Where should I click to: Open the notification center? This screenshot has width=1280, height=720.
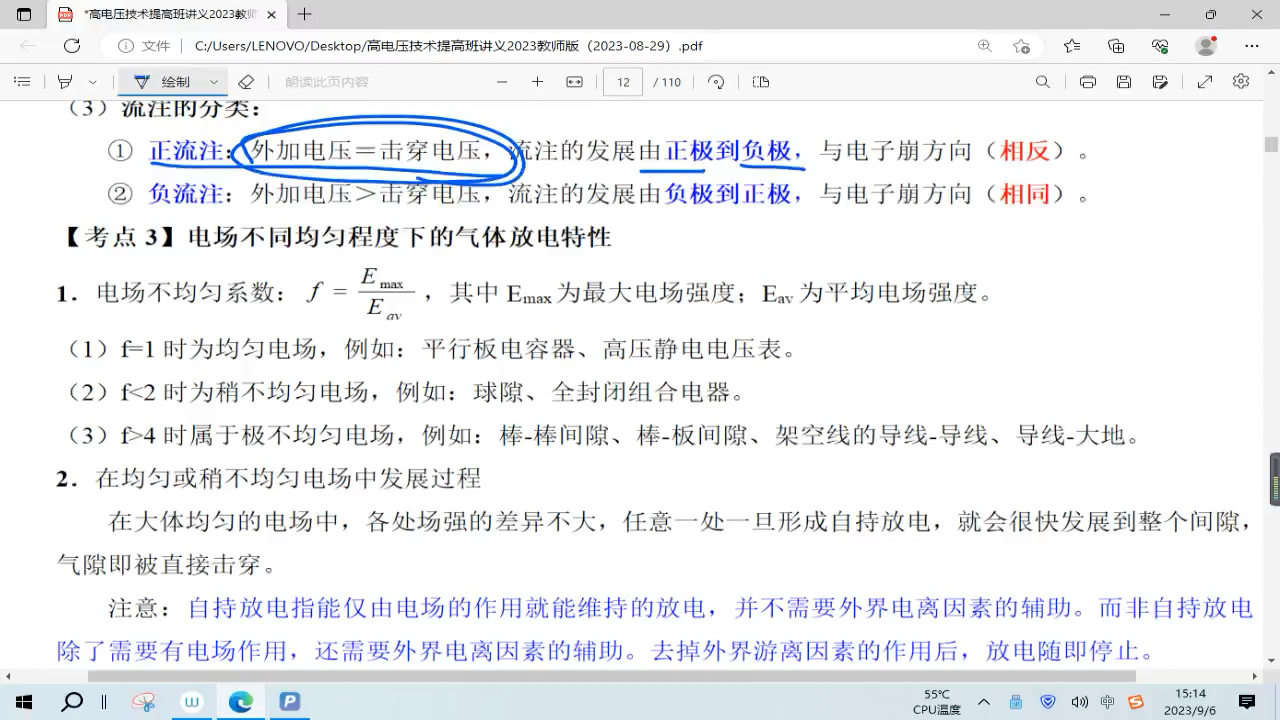(1247, 701)
